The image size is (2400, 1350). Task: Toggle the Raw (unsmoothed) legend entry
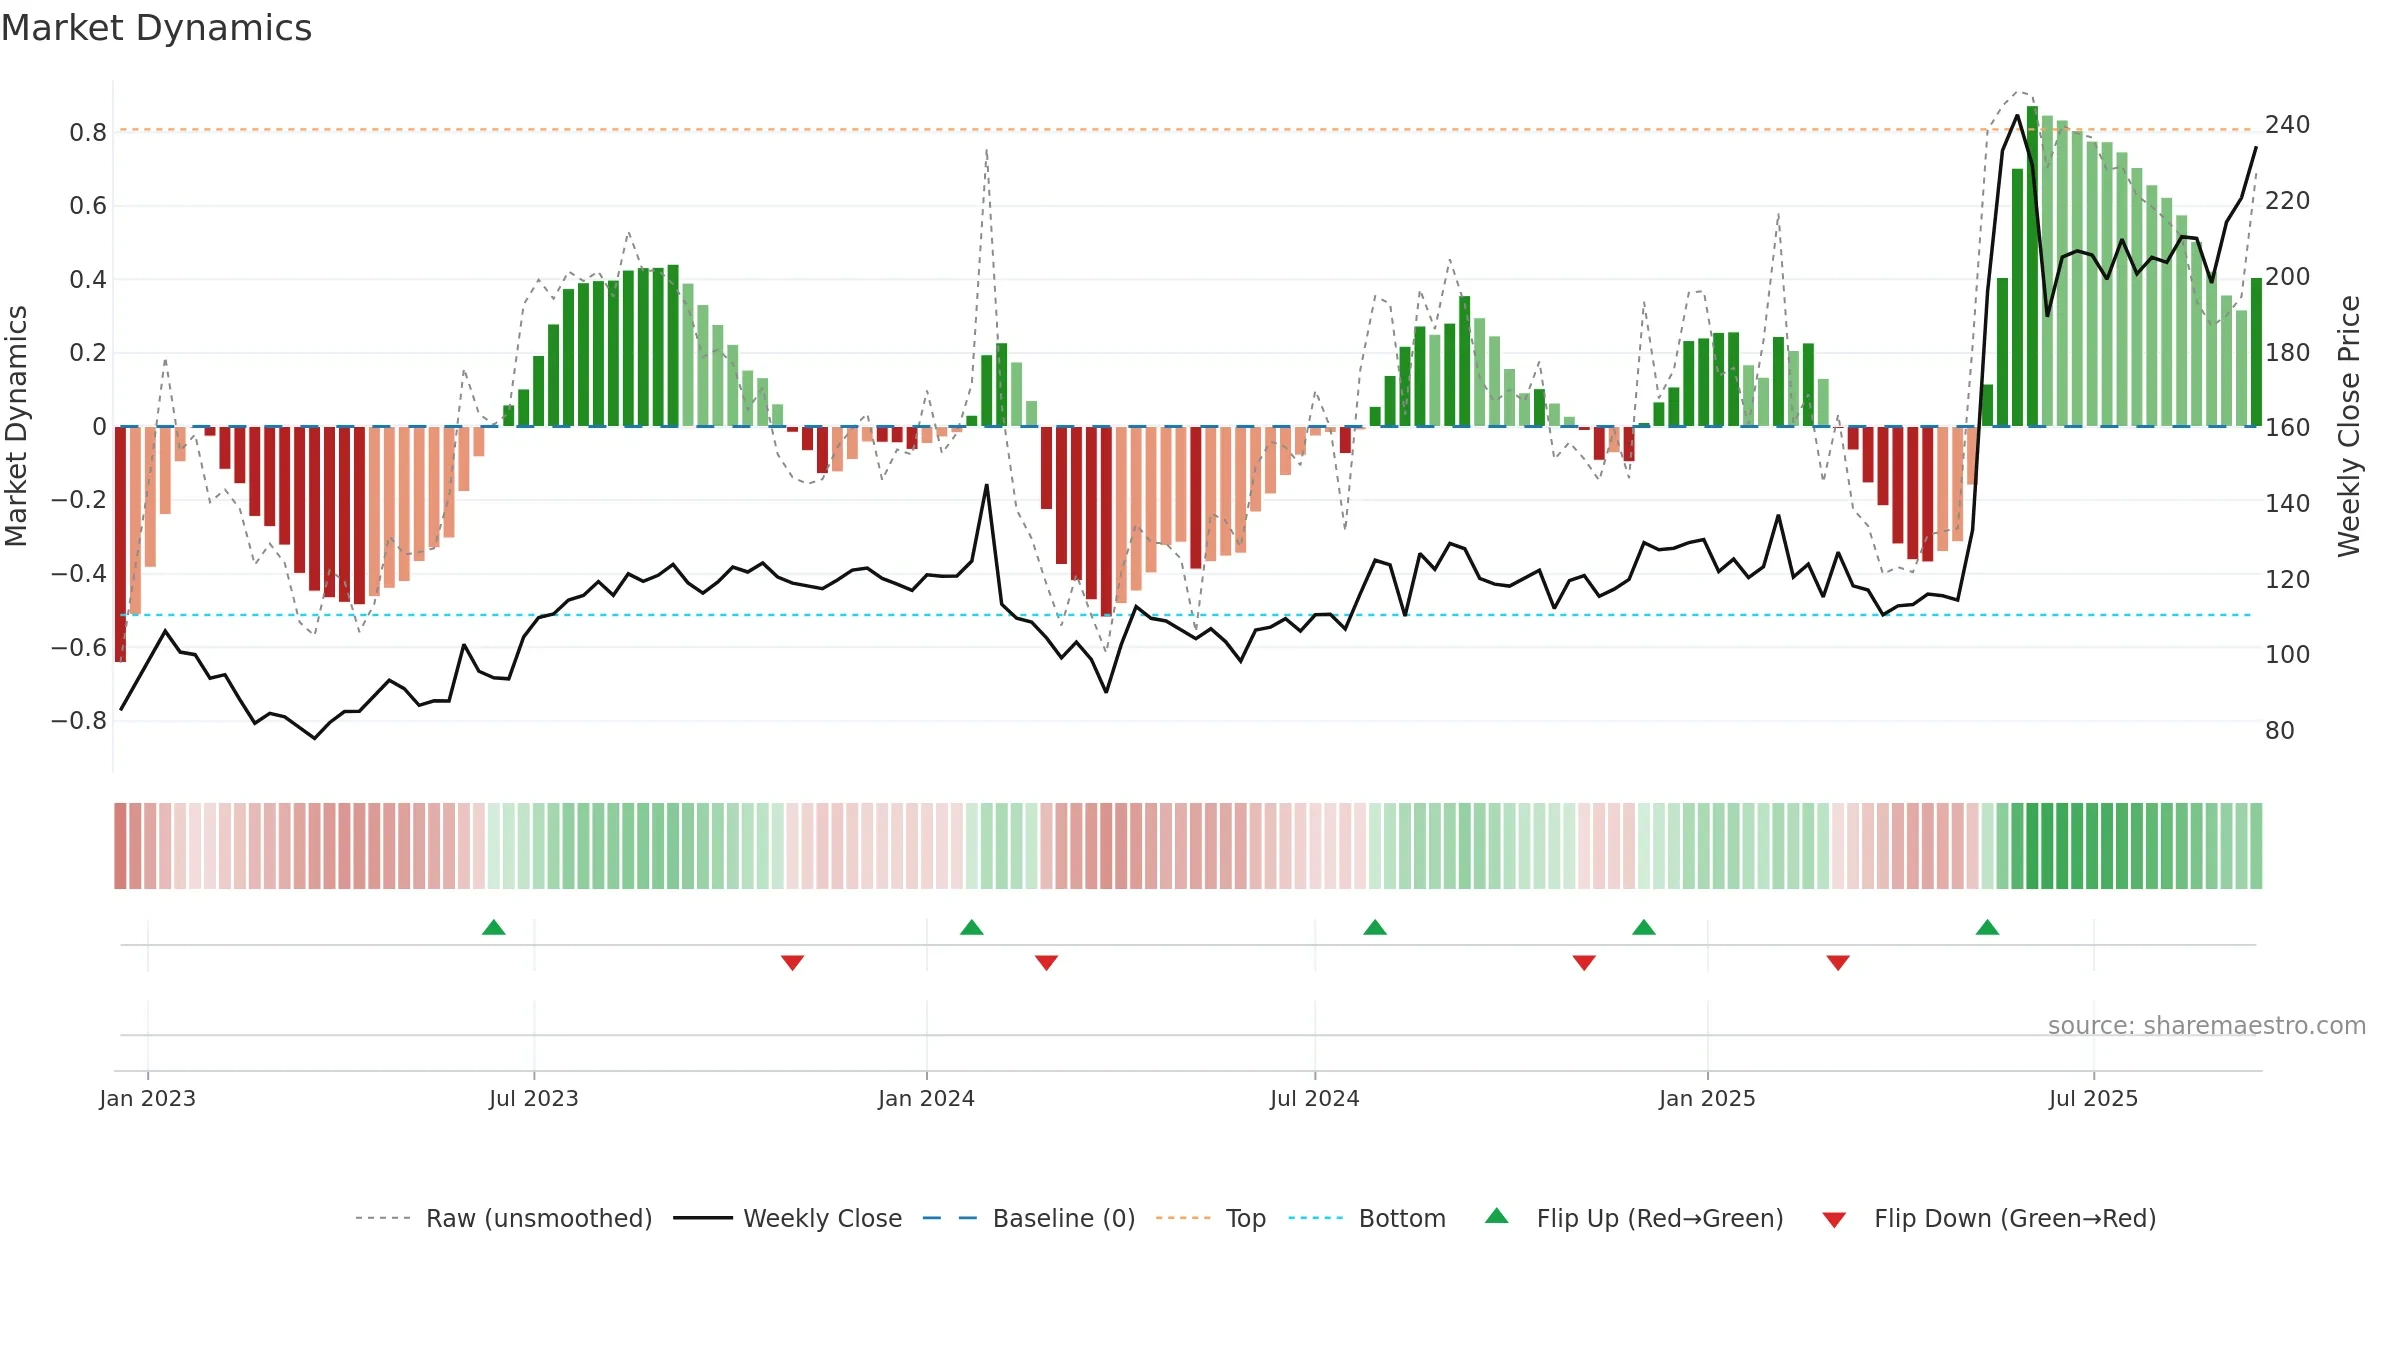click(504, 1218)
